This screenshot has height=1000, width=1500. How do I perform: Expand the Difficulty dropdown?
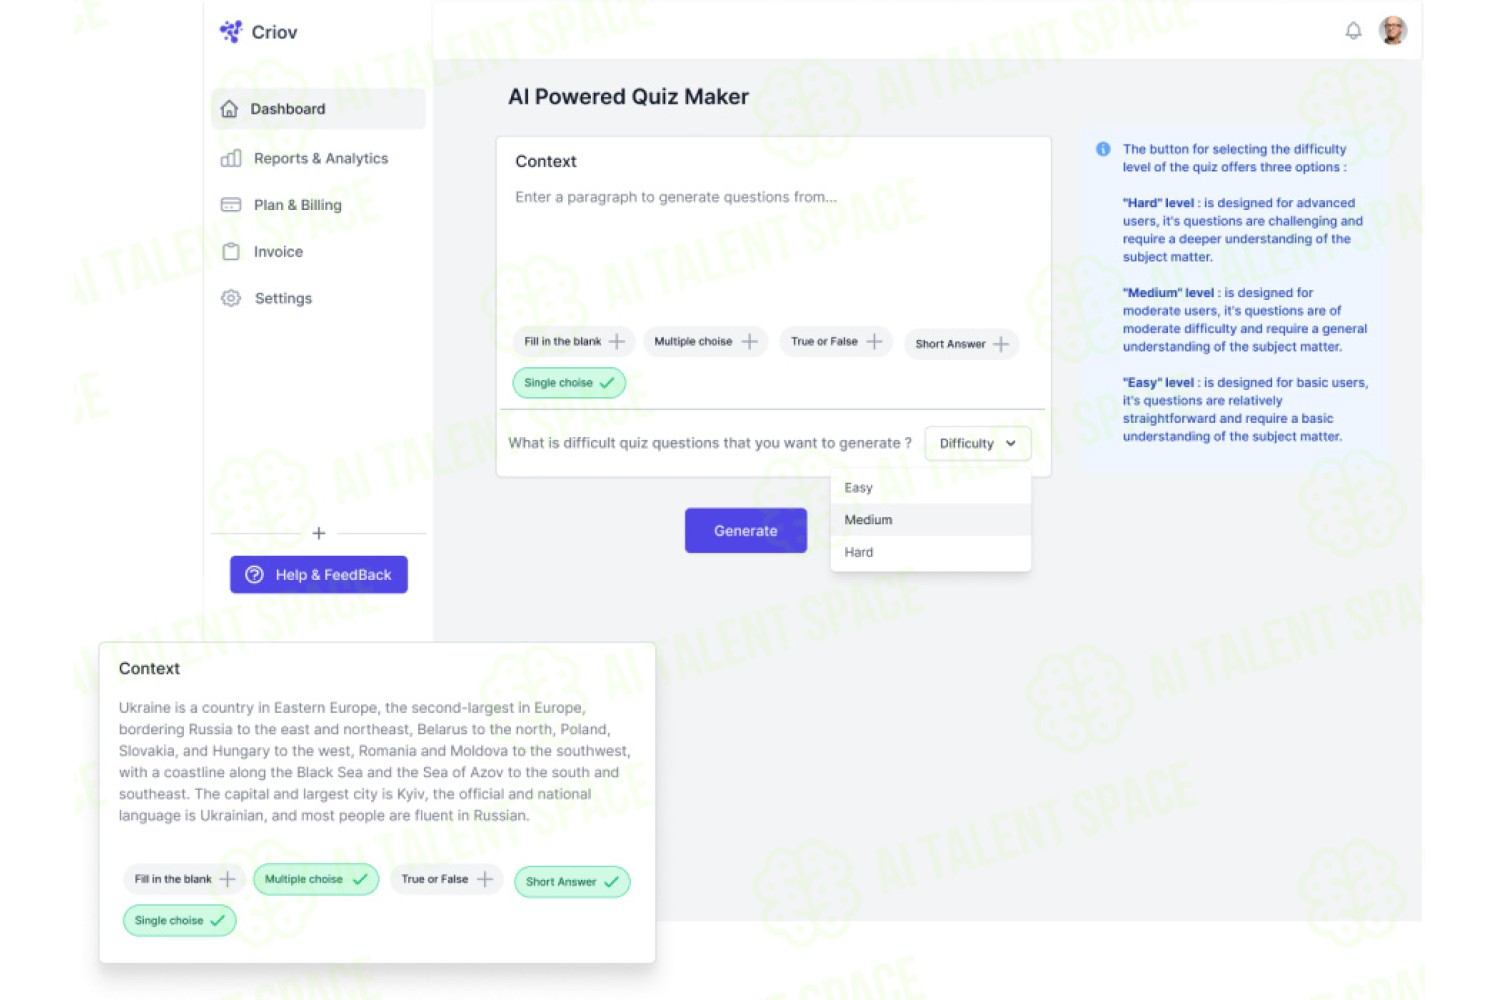(x=978, y=443)
